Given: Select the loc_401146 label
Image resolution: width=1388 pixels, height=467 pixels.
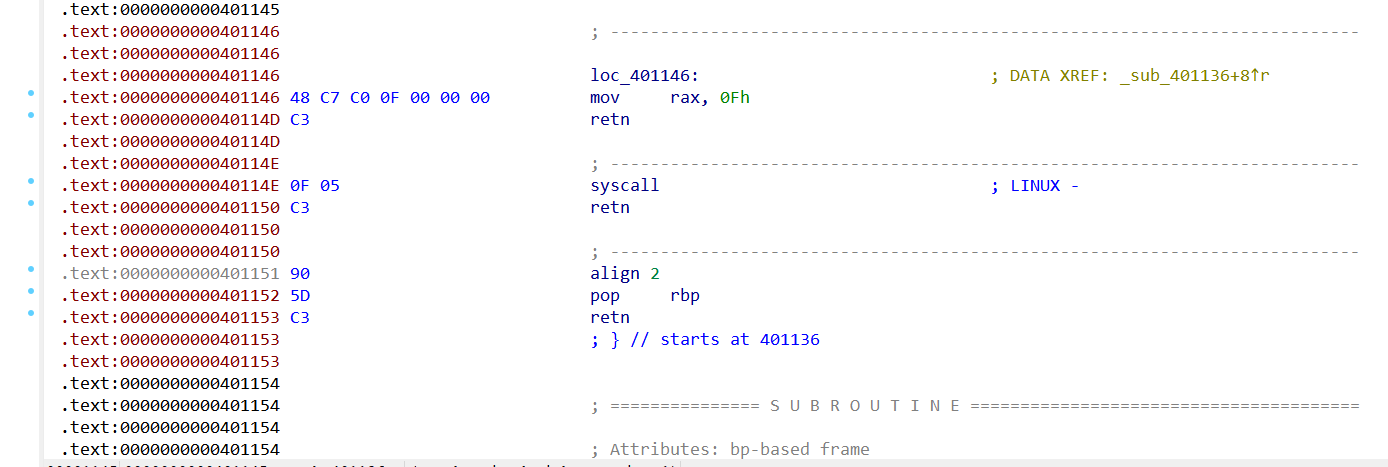Looking at the screenshot, I should coord(644,76).
